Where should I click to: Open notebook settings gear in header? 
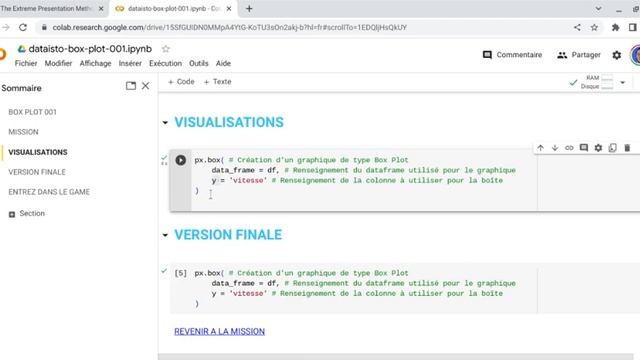click(x=617, y=55)
